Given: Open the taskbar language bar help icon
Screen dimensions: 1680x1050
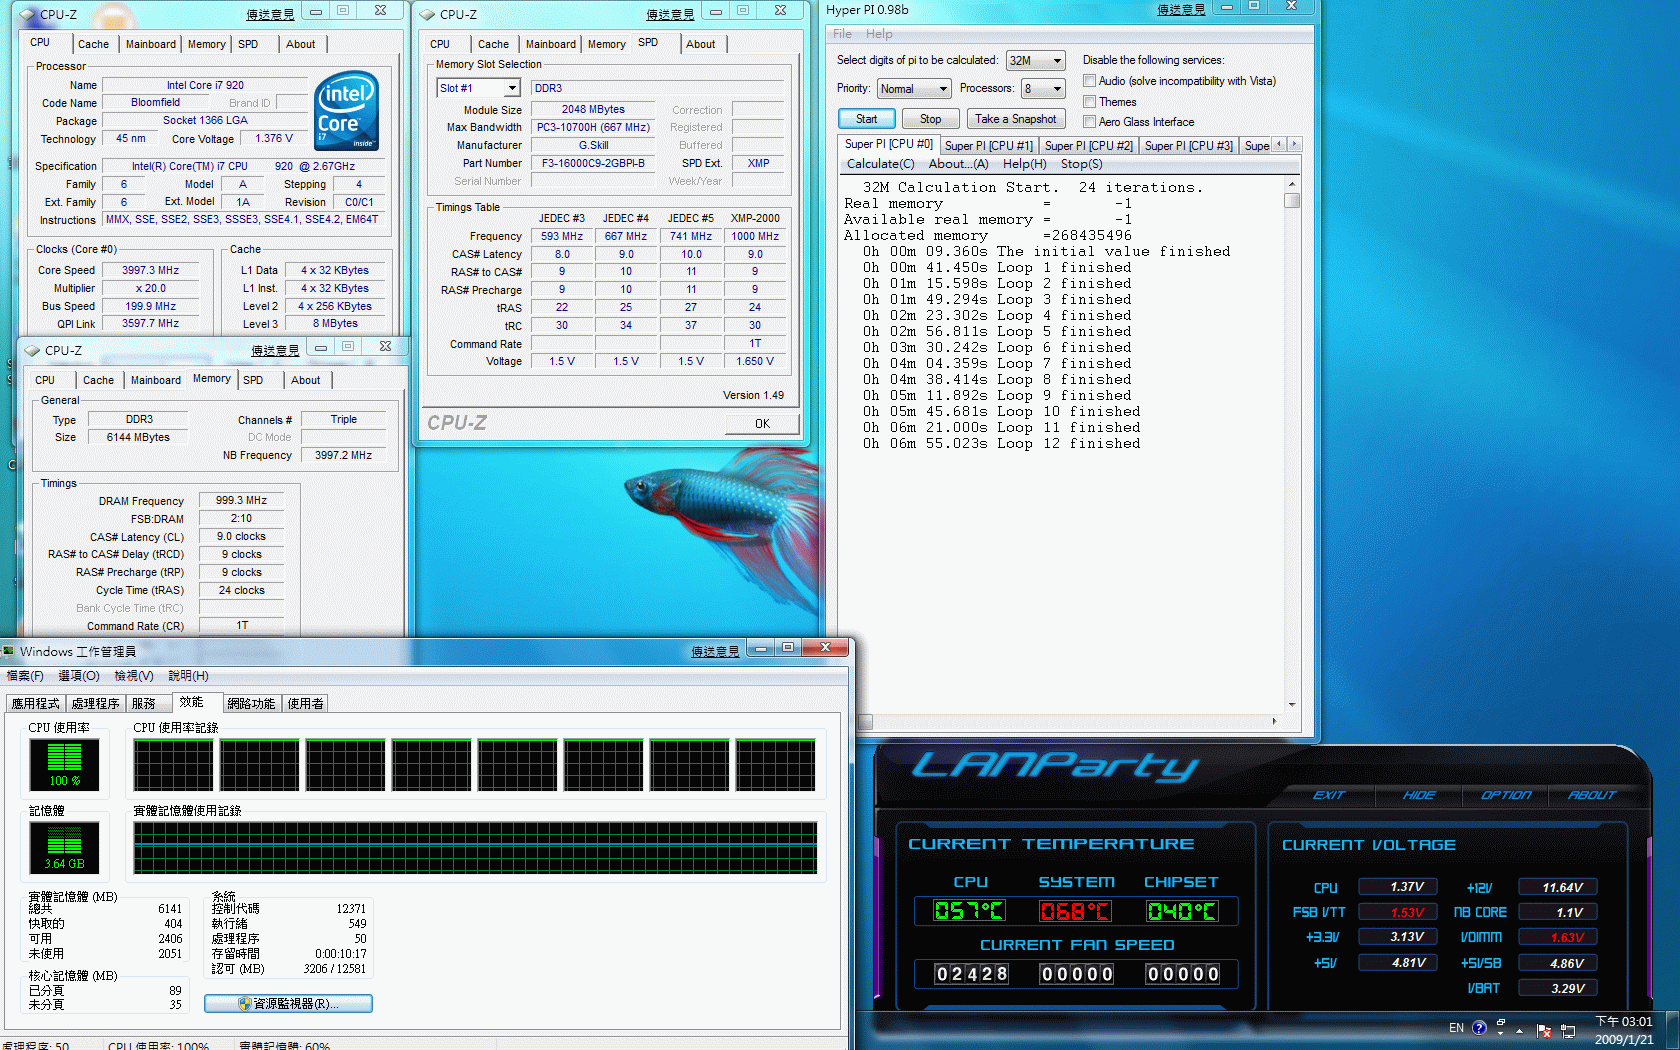Looking at the screenshot, I should pyautogui.click(x=1479, y=1028).
